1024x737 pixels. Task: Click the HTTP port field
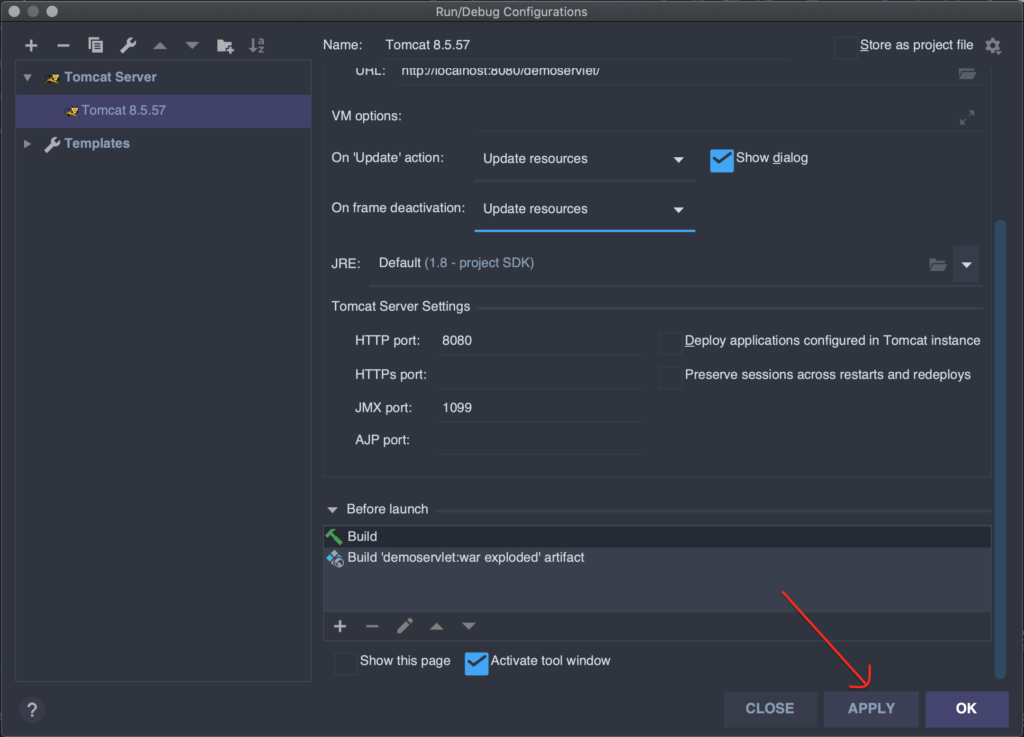(539, 341)
